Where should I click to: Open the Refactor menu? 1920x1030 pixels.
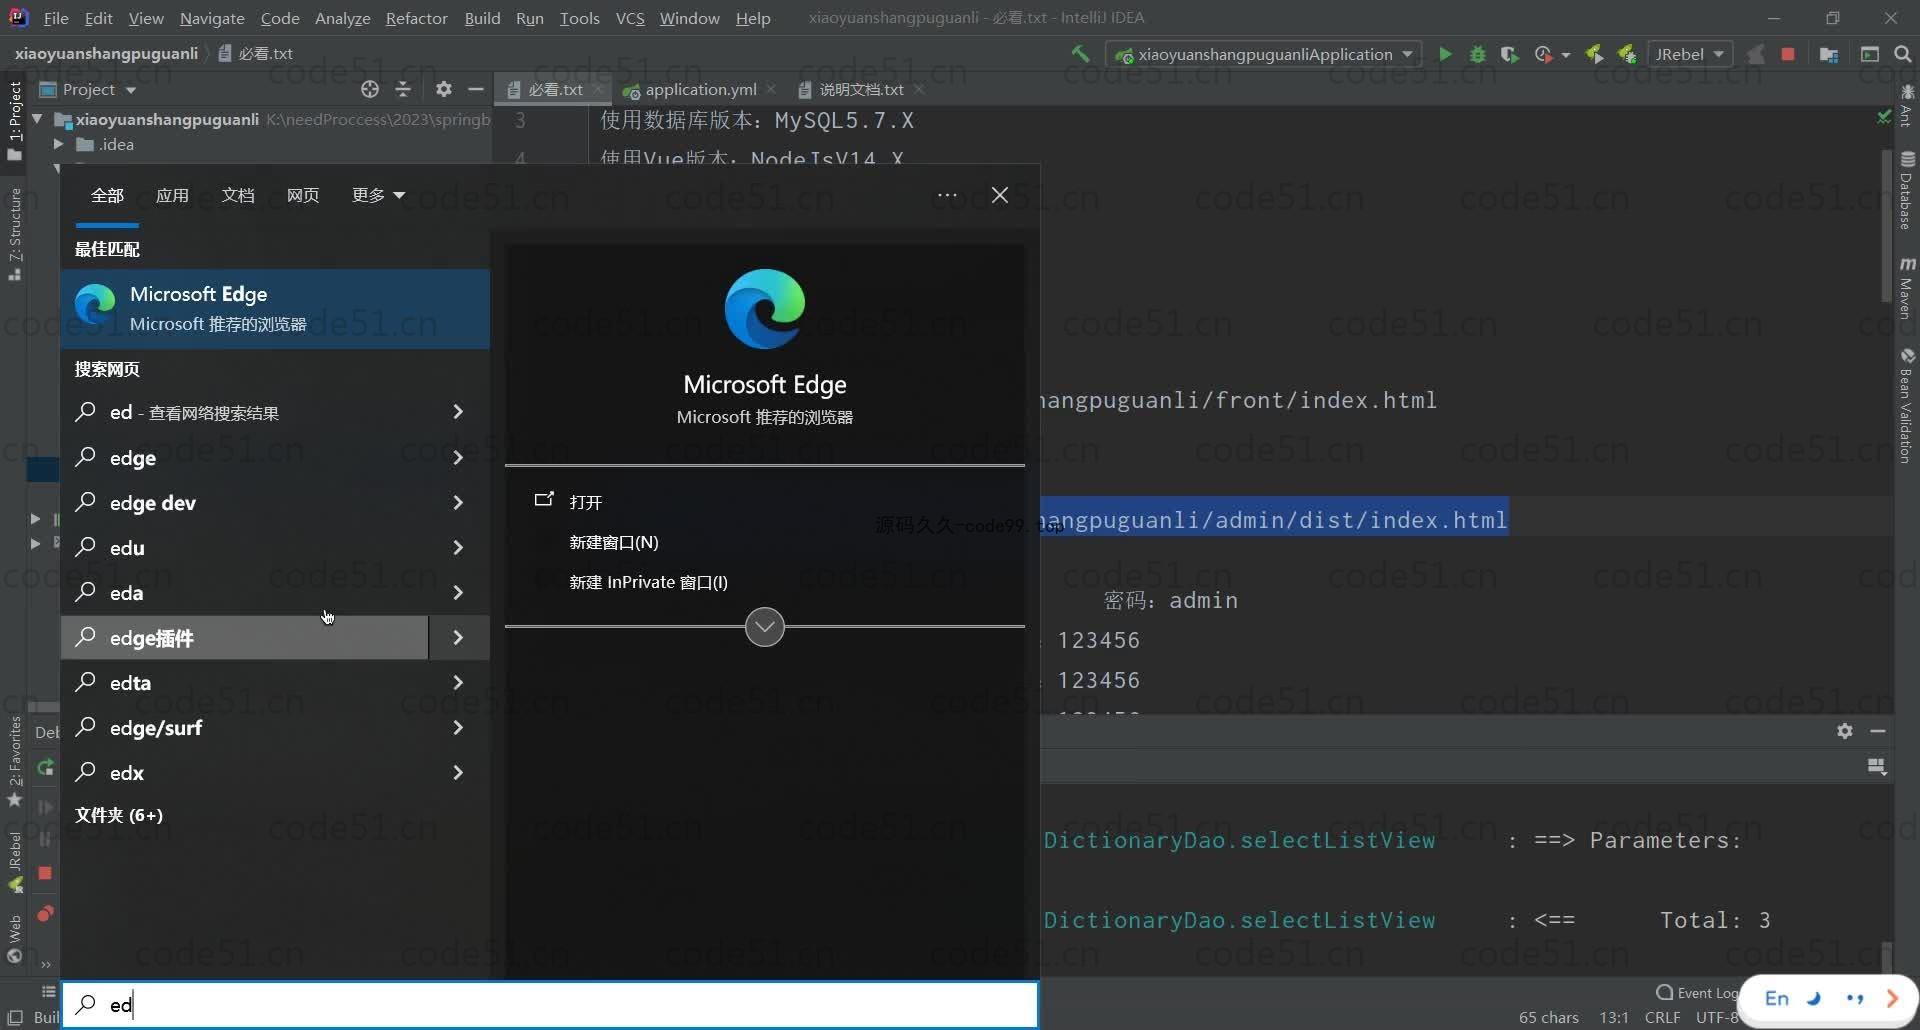[x=416, y=18]
